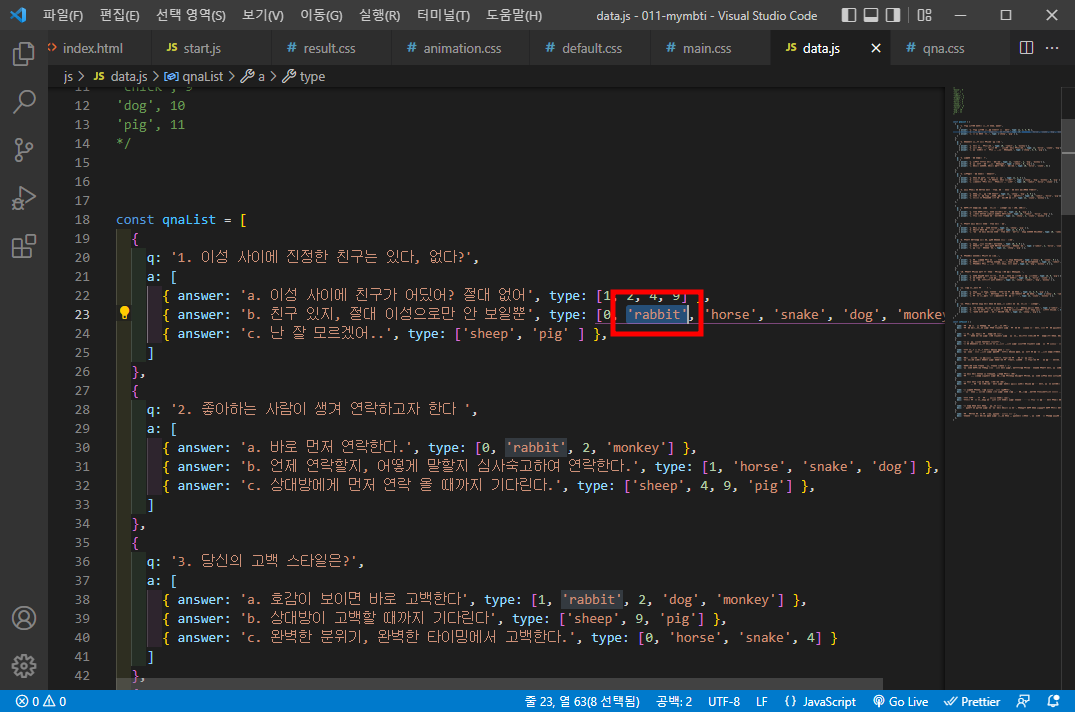
Task: Open the 파일(F) menu
Action: (x=62, y=15)
